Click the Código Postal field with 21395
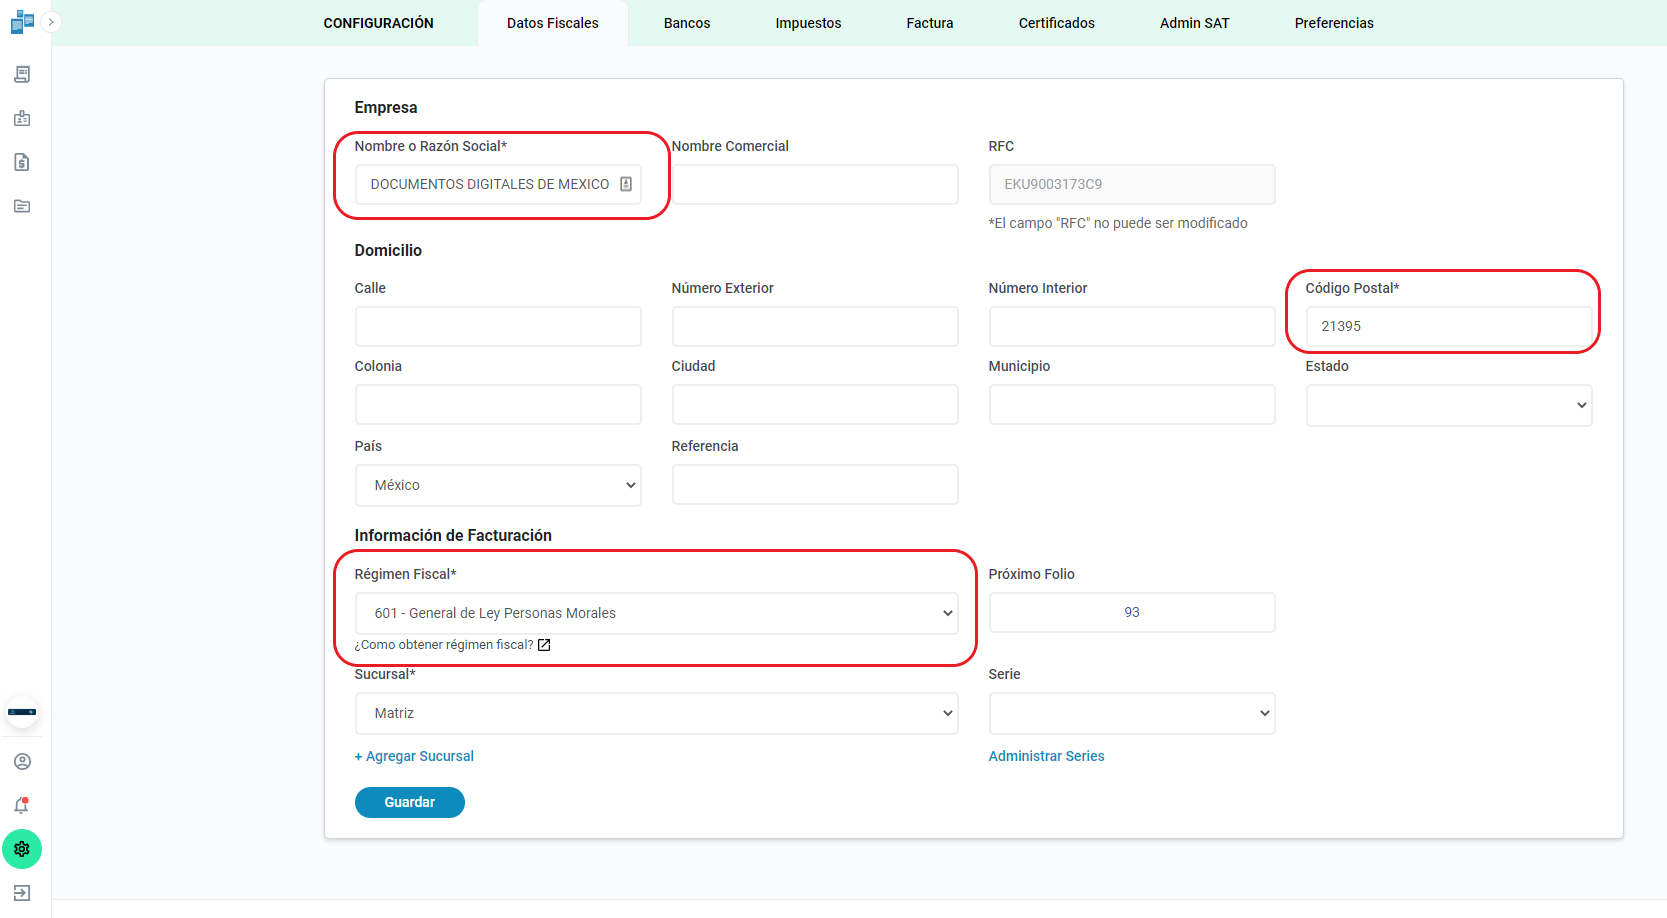The width and height of the screenshot is (1667, 918). coord(1449,326)
